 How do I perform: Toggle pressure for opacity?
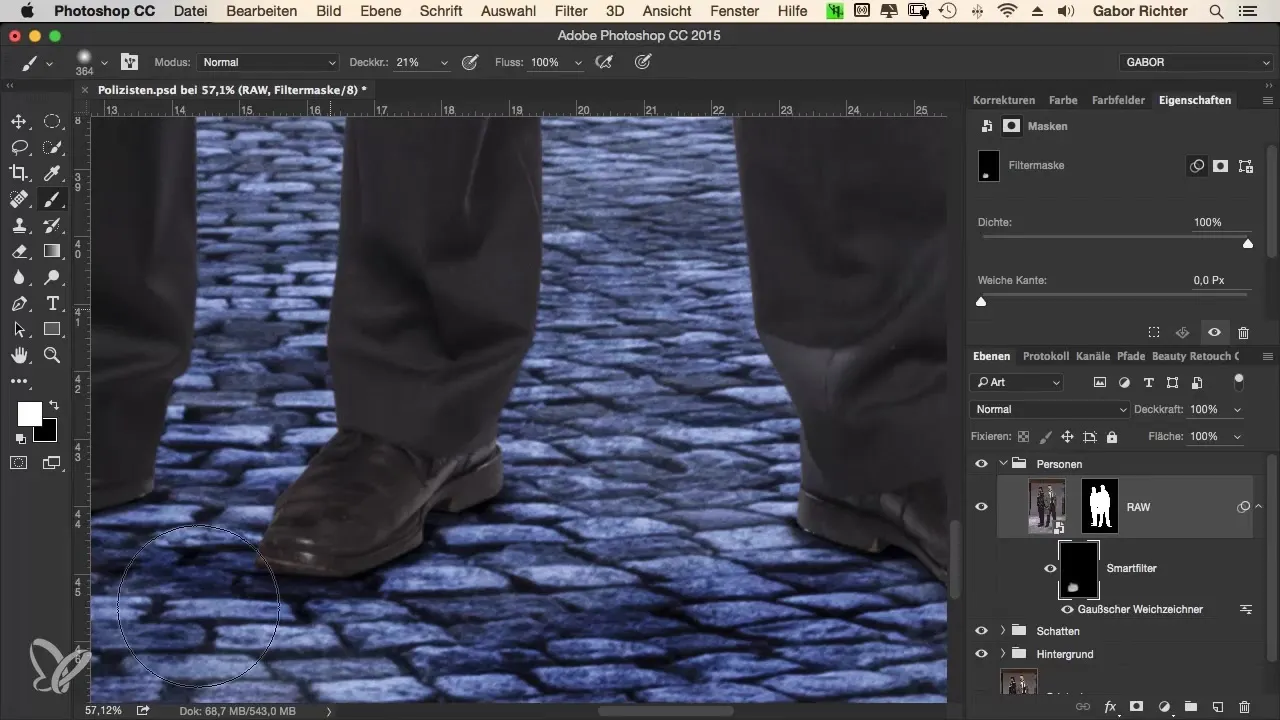tap(469, 62)
